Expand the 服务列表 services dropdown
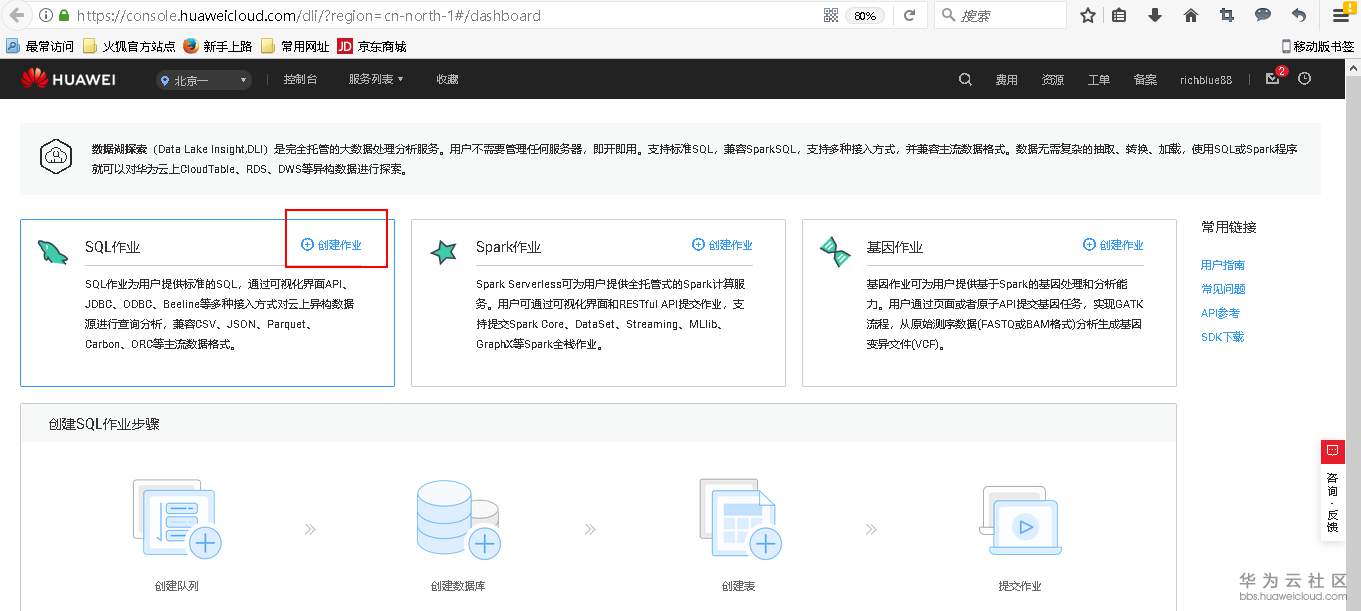 tap(375, 78)
